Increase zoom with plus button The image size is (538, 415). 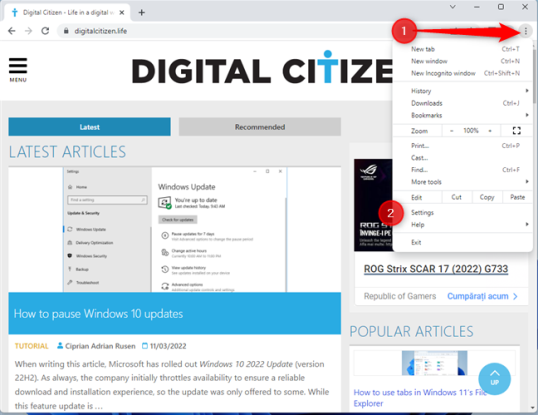coord(490,131)
